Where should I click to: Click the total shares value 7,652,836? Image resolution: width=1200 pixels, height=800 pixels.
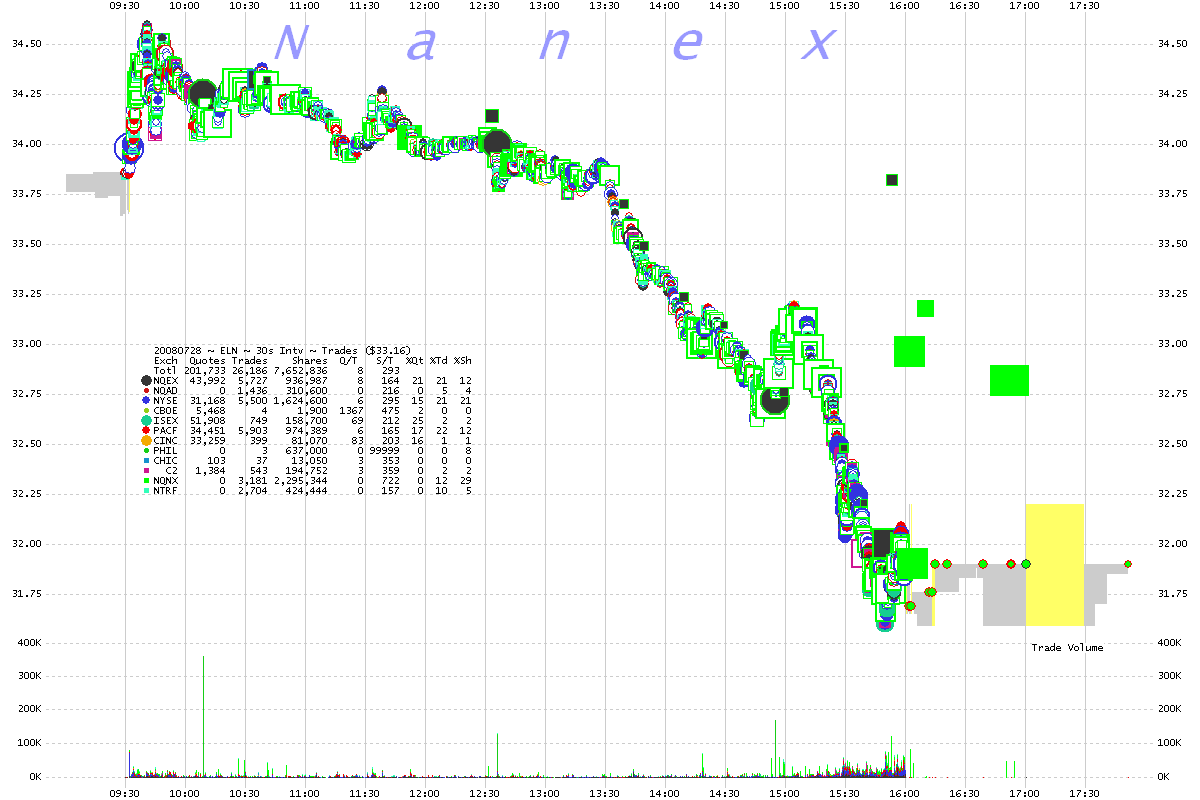(x=301, y=371)
